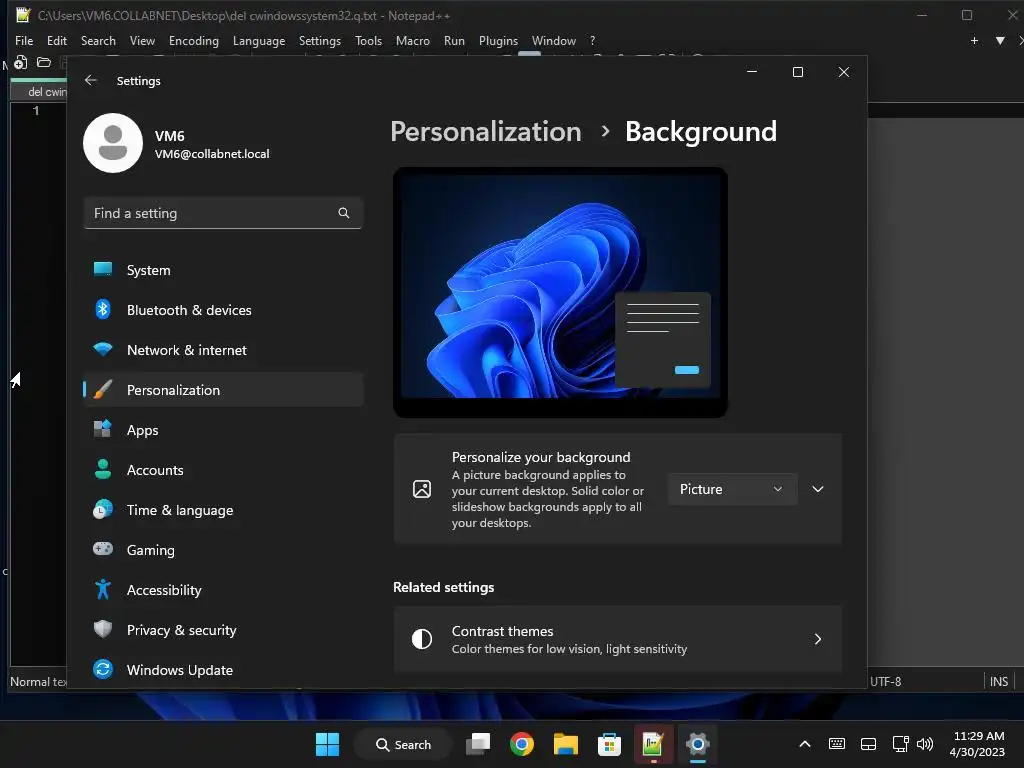1024x768 pixels.
Task: Open Bluetooth & devices settings
Action: pyautogui.click(x=223, y=310)
